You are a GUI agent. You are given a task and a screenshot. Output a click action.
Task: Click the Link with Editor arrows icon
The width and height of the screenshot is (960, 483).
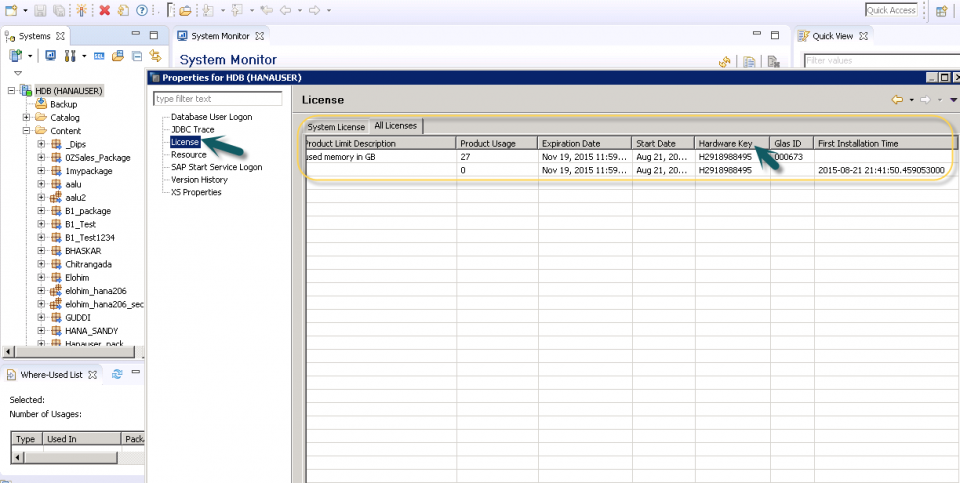(x=155, y=56)
